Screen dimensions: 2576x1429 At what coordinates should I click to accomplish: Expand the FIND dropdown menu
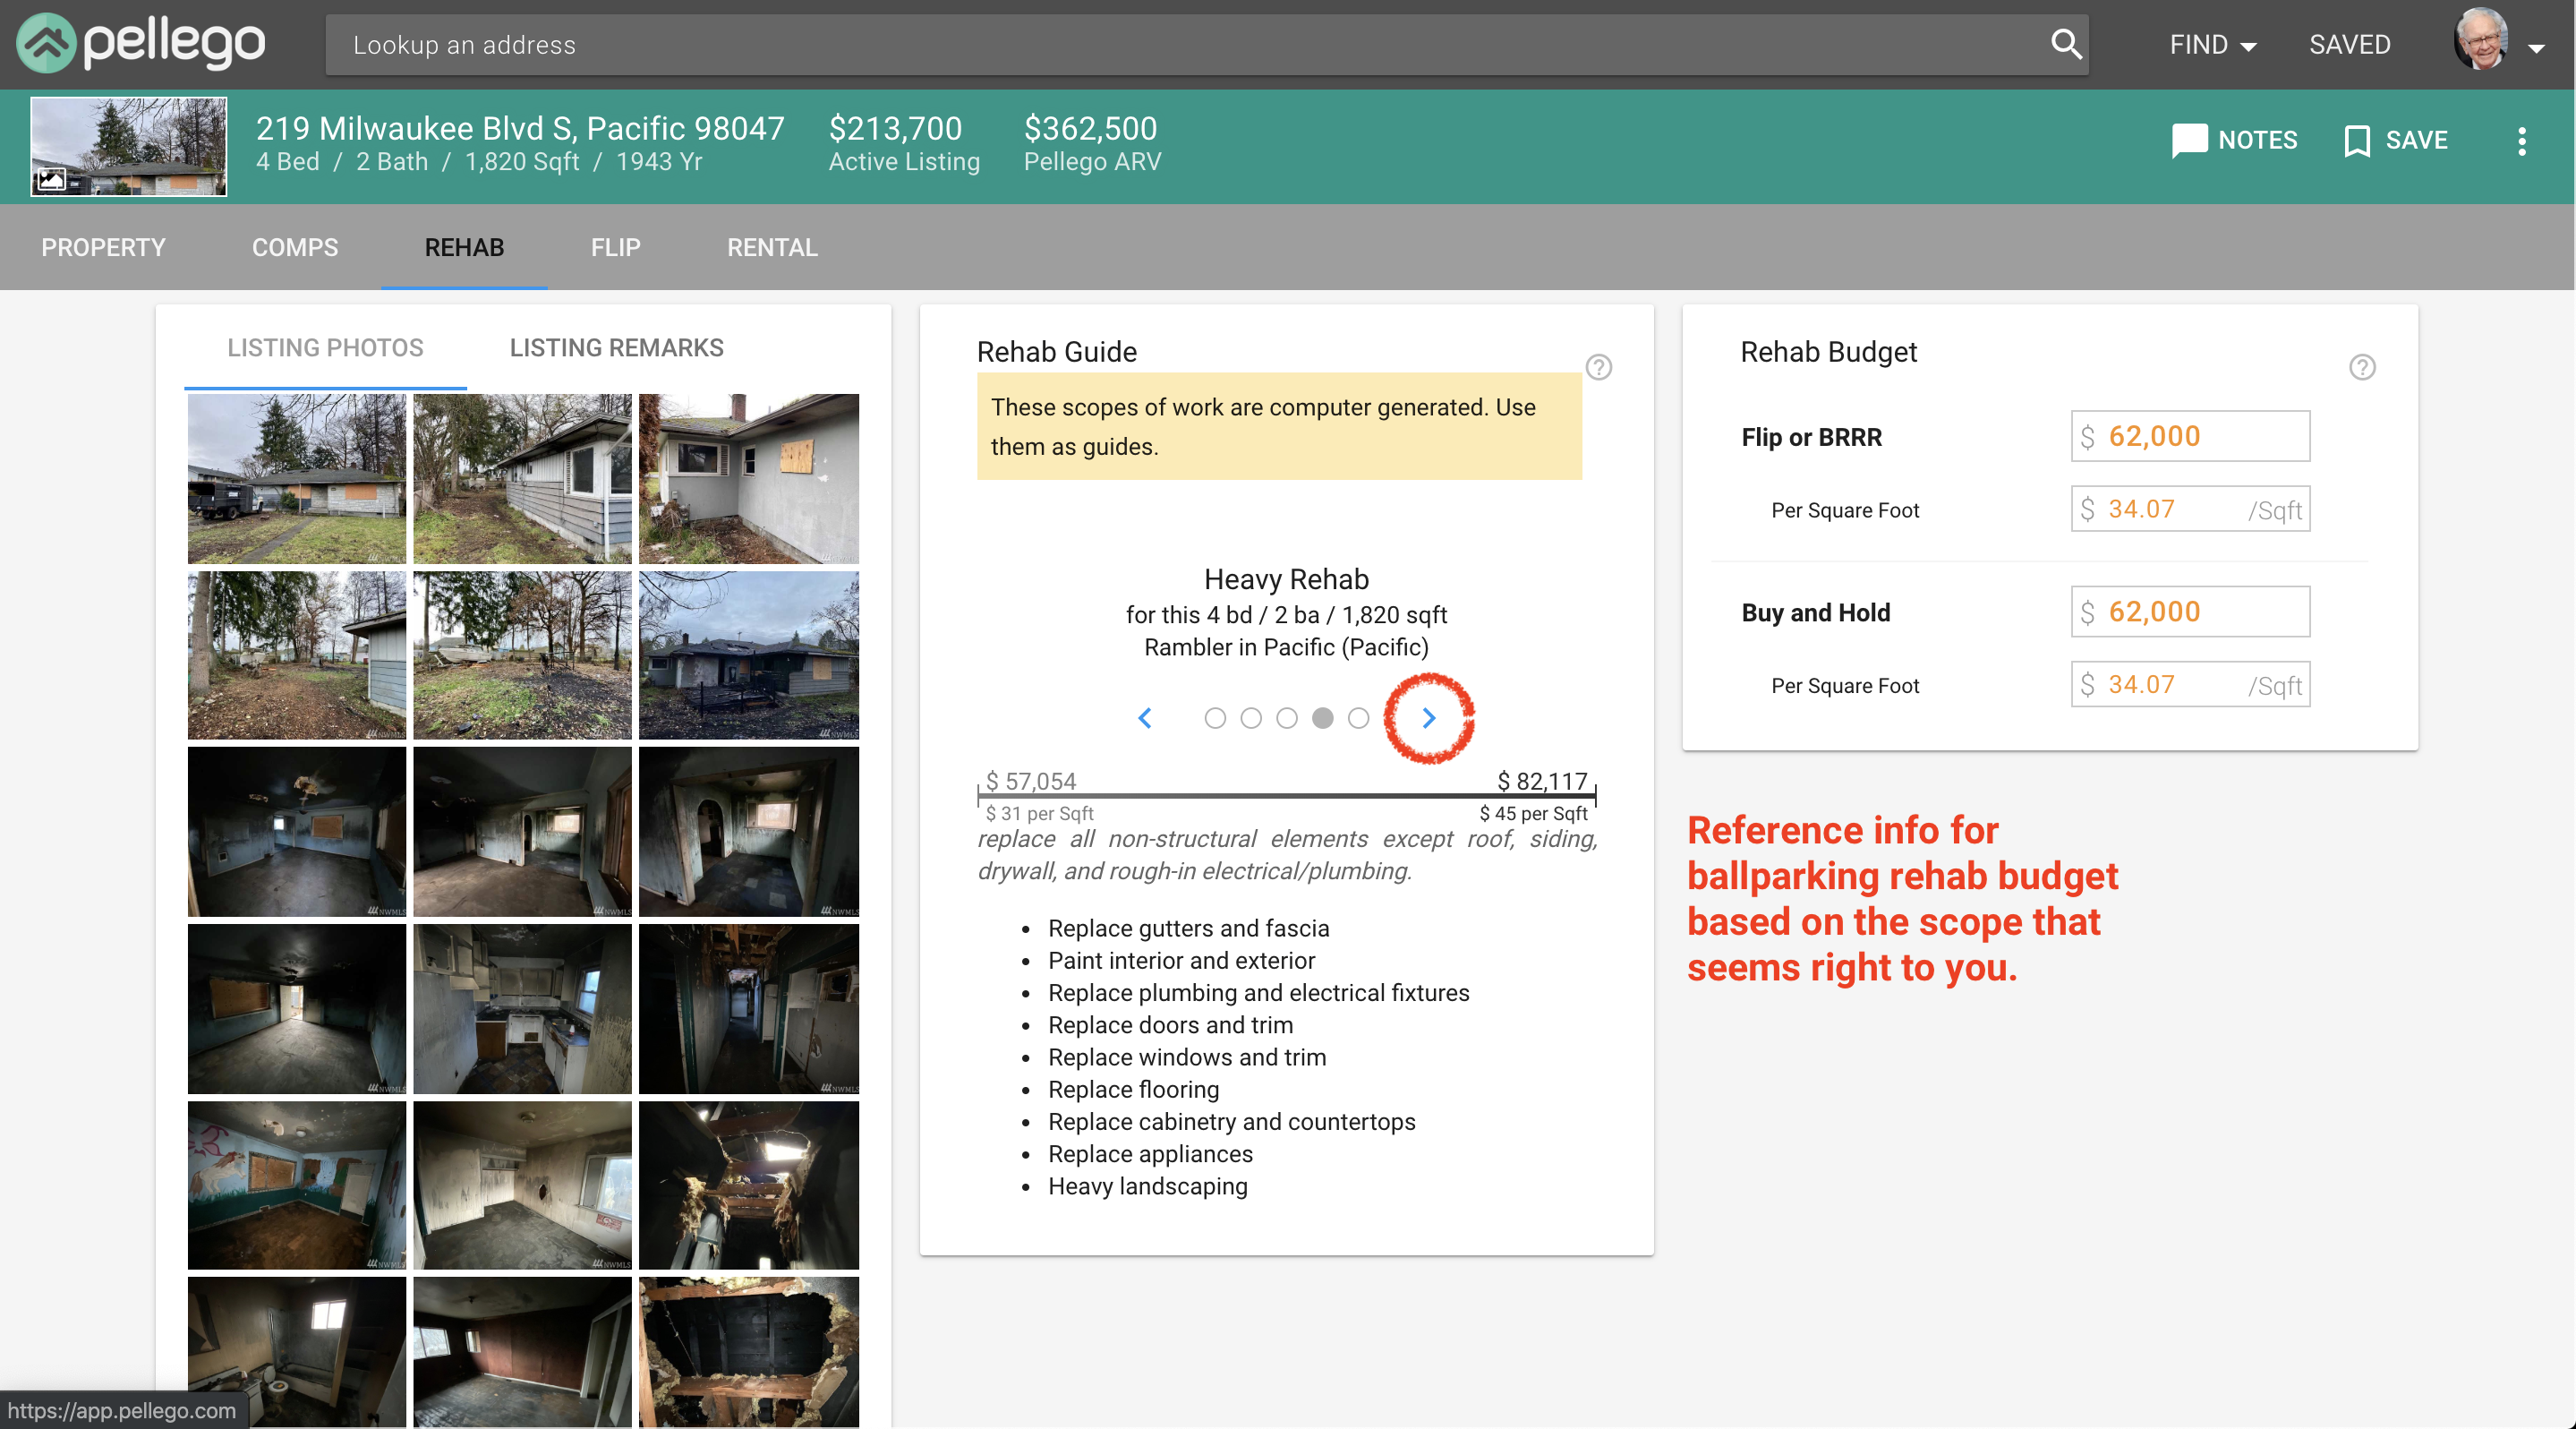point(2212,45)
